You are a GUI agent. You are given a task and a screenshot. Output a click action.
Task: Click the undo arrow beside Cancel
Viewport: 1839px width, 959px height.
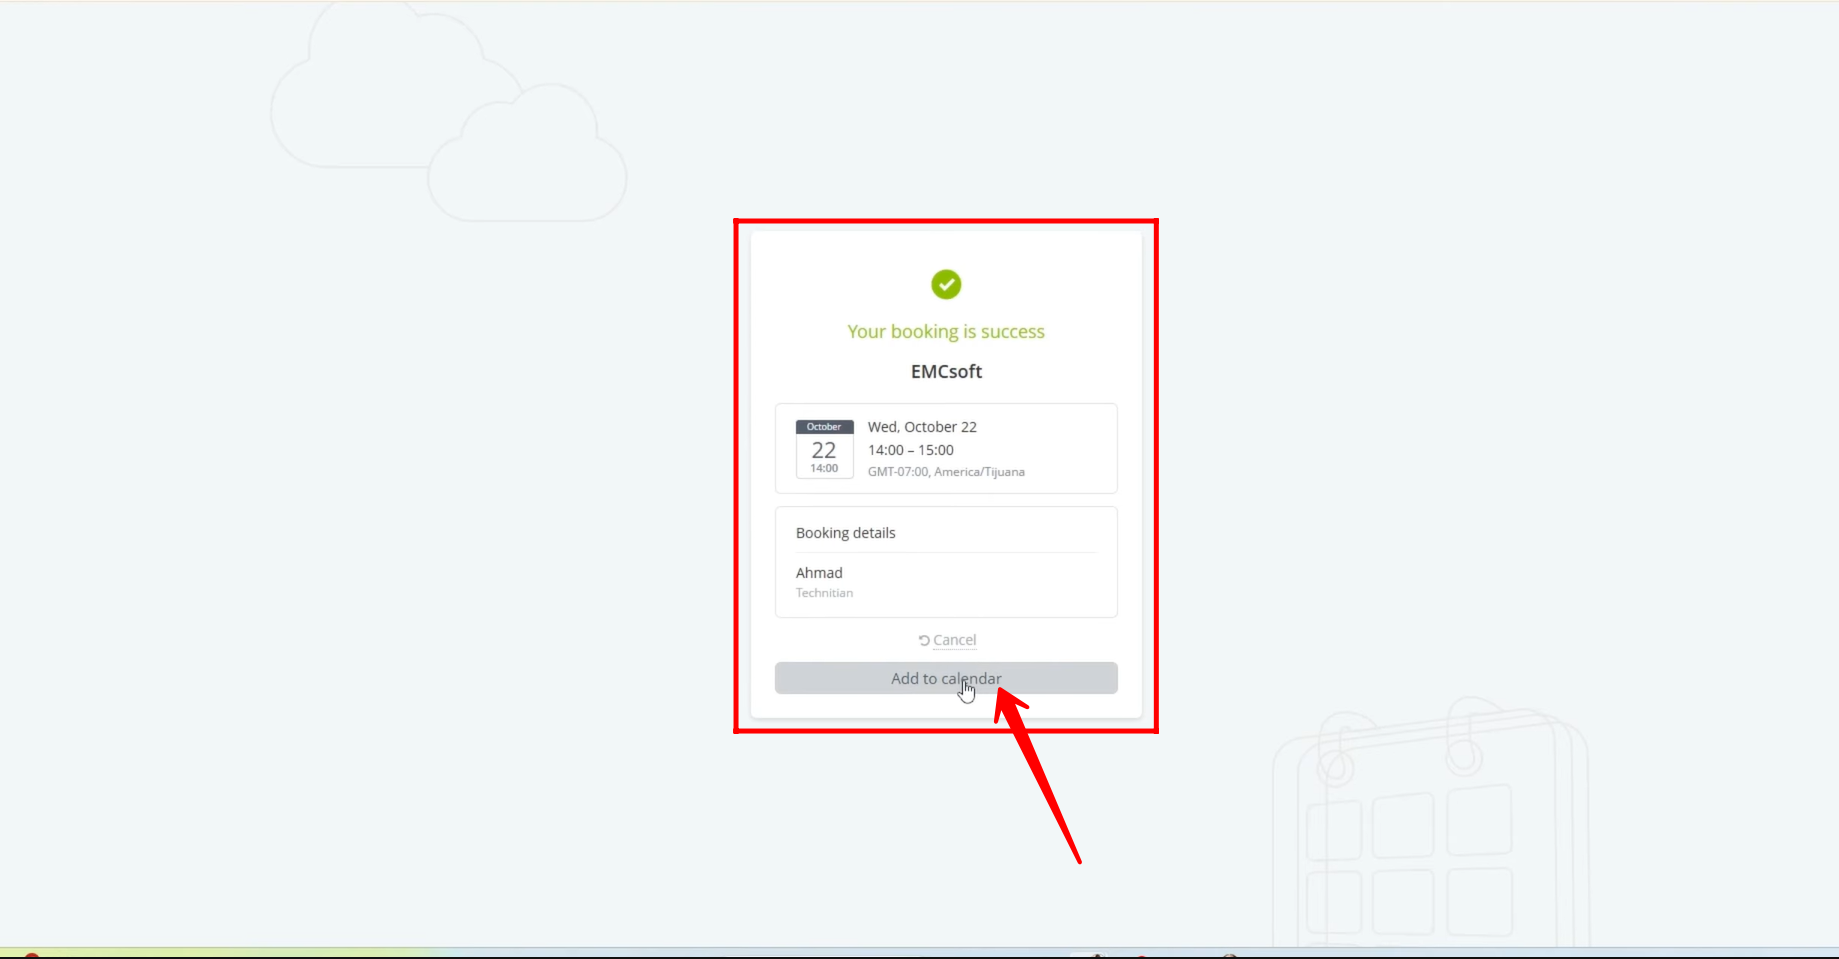pyautogui.click(x=924, y=640)
